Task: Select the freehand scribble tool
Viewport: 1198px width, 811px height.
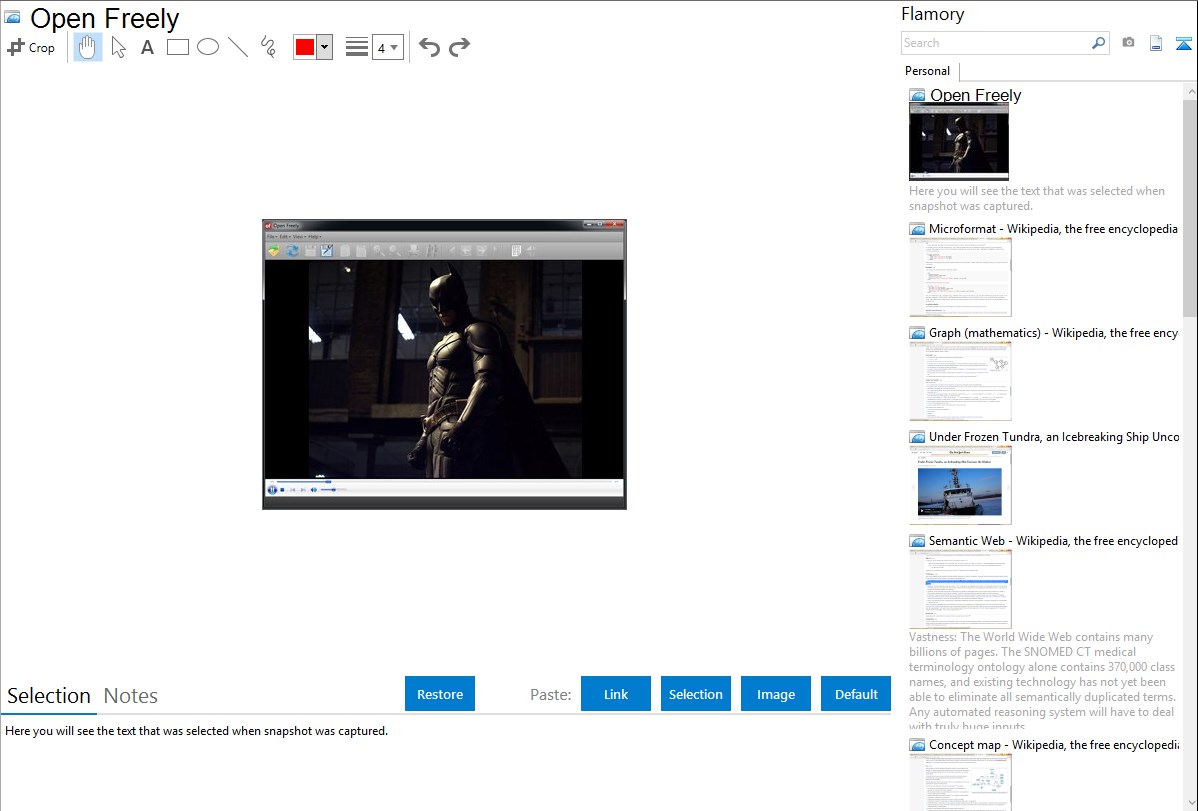Action: click(x=268, y=47)
